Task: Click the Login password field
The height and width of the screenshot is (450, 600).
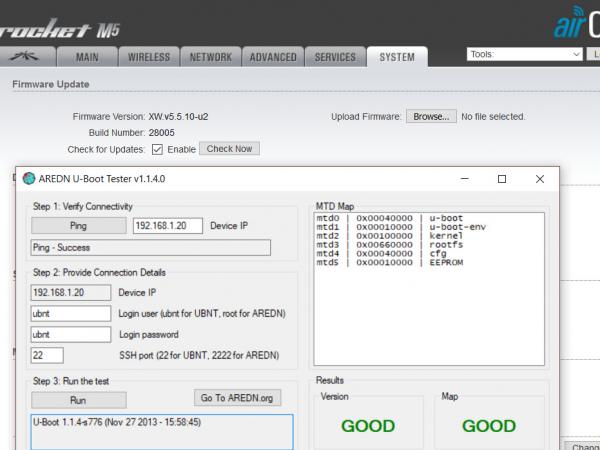Action: pyautogui.click(x=71, y=334)
